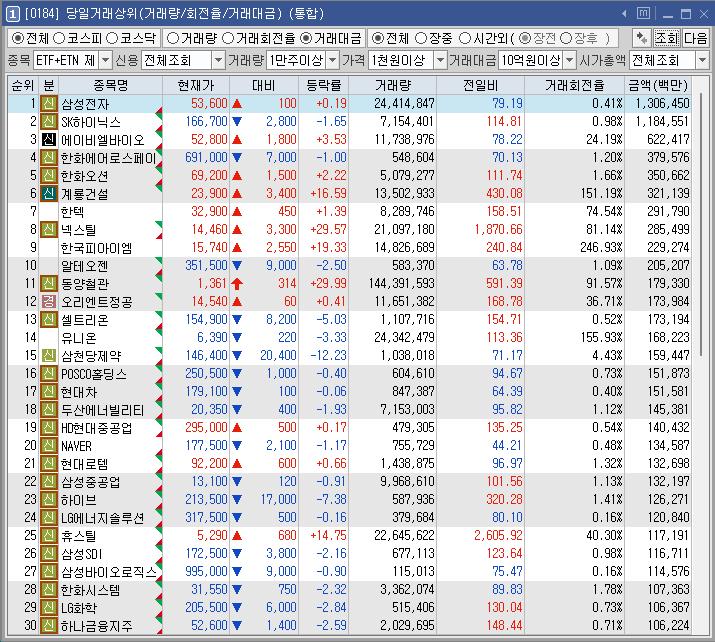
Task: Click the 신 badge for 셀트리온
Action: (x=48, y=320)
